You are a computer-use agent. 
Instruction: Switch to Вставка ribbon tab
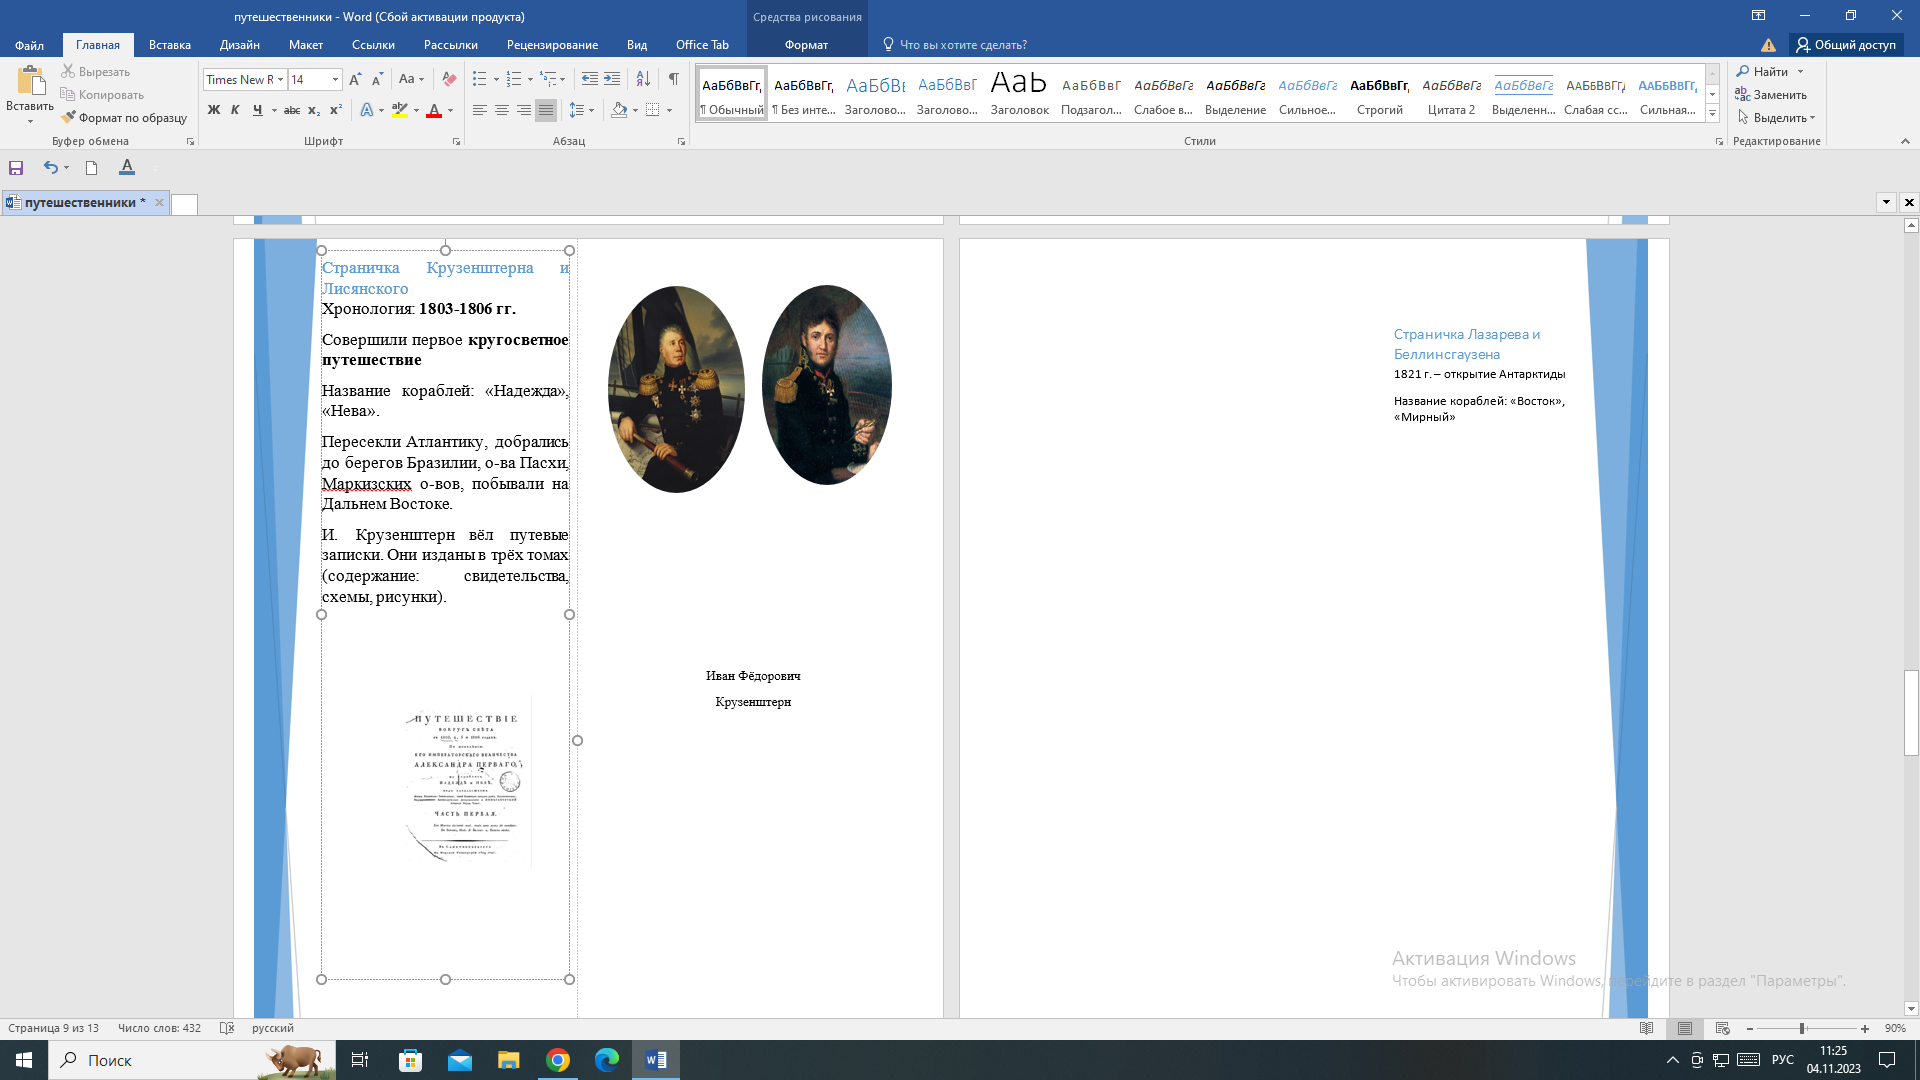(x=170, y=45)
